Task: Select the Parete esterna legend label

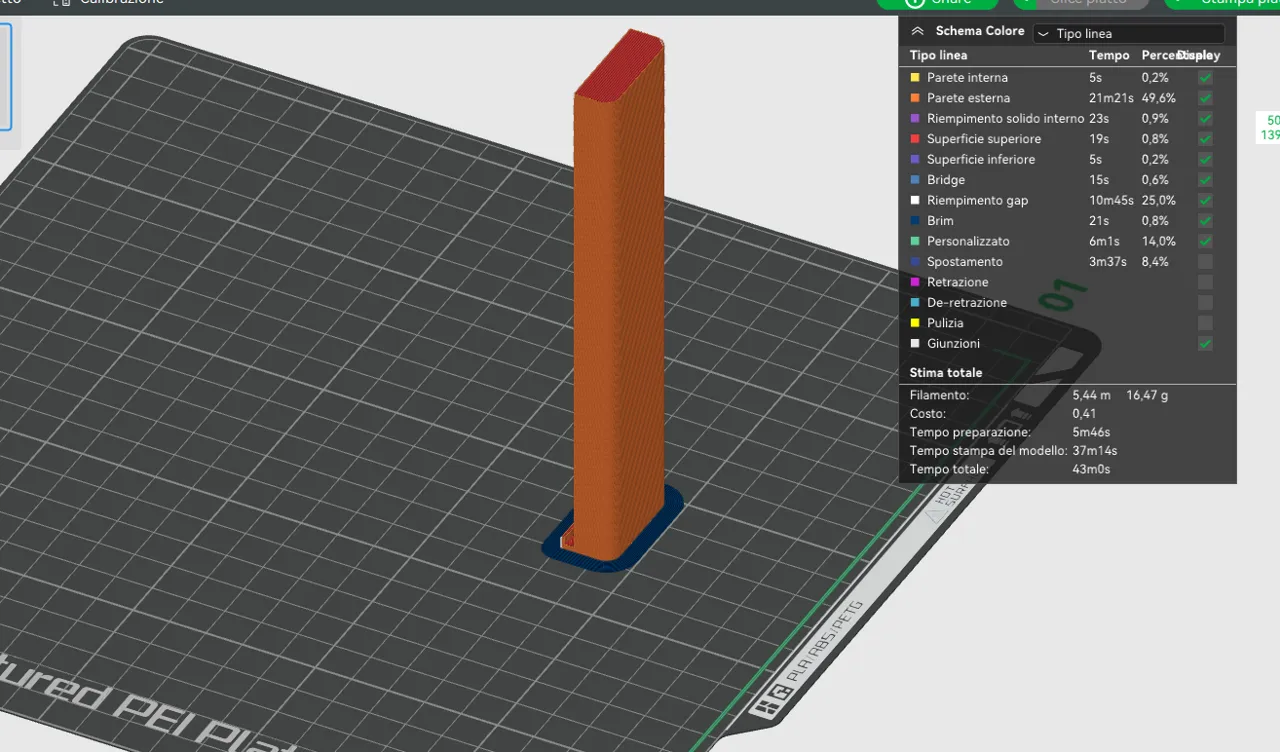Action: [x=968, y=98]
